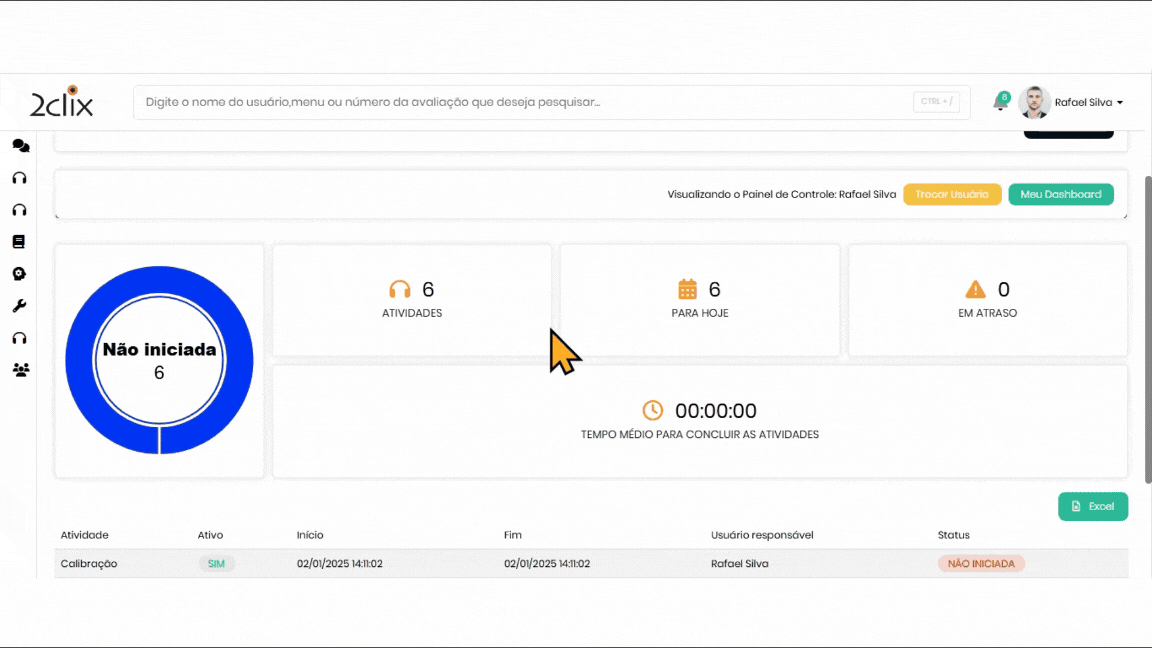Image resolution: width=1152 pixels, height=648 pixels.
Task: Sort by the Status column header
Action: tap(953, 535)
